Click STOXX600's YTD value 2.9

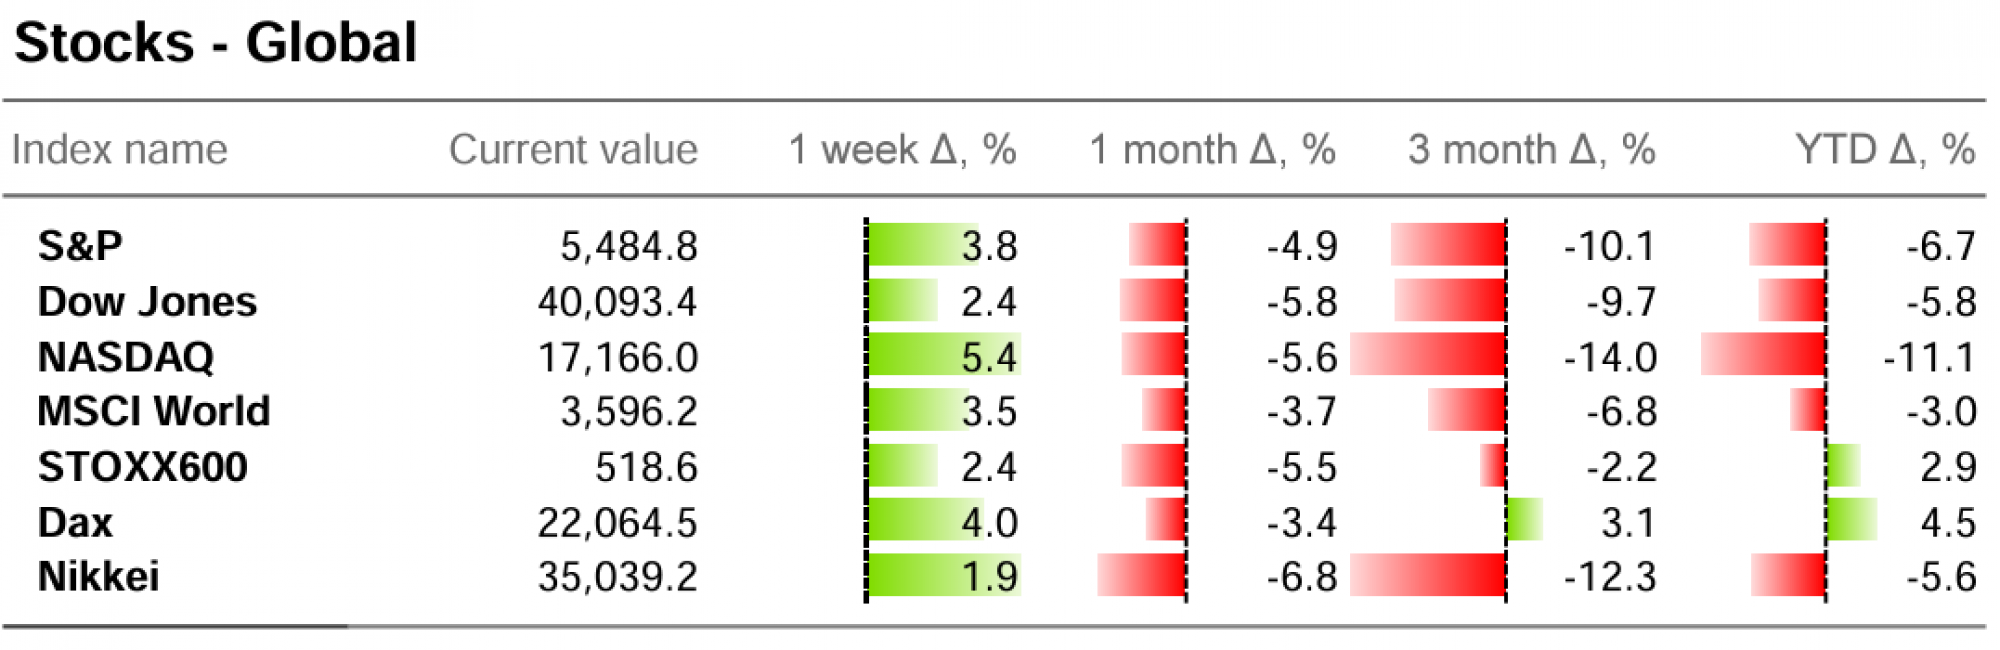(1948, 467)
